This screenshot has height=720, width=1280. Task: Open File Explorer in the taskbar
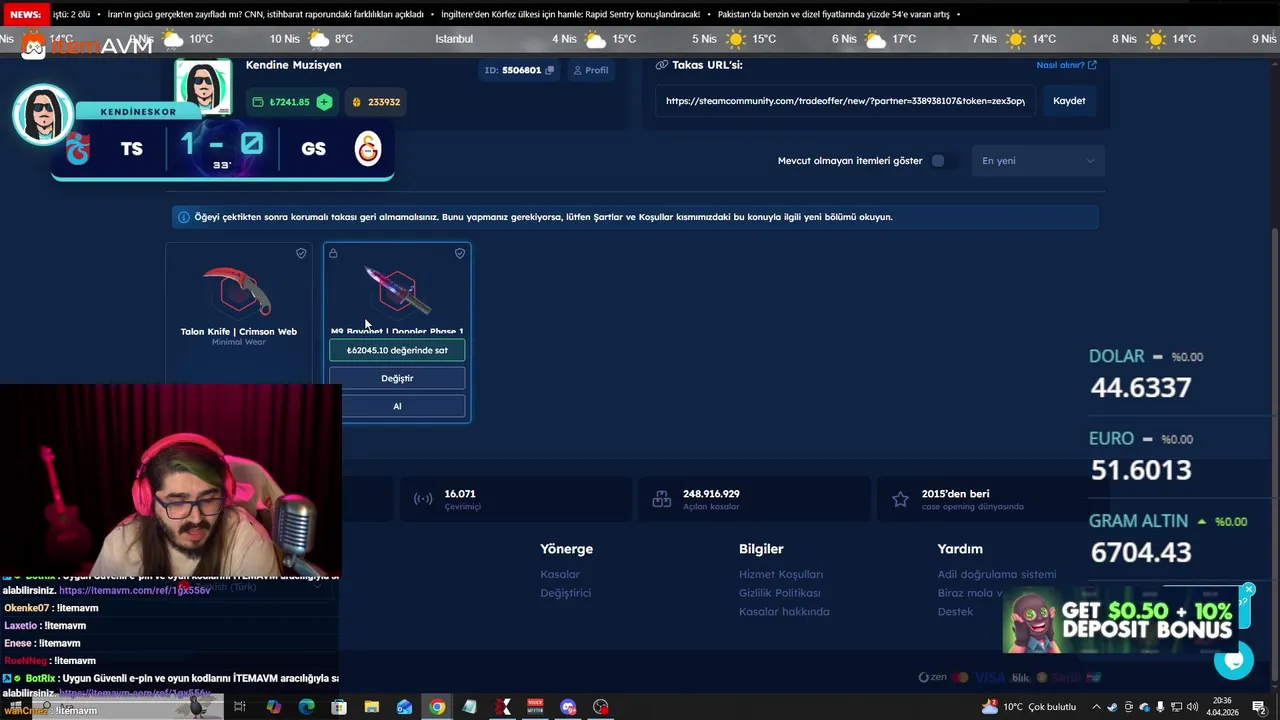pos(372,707)
